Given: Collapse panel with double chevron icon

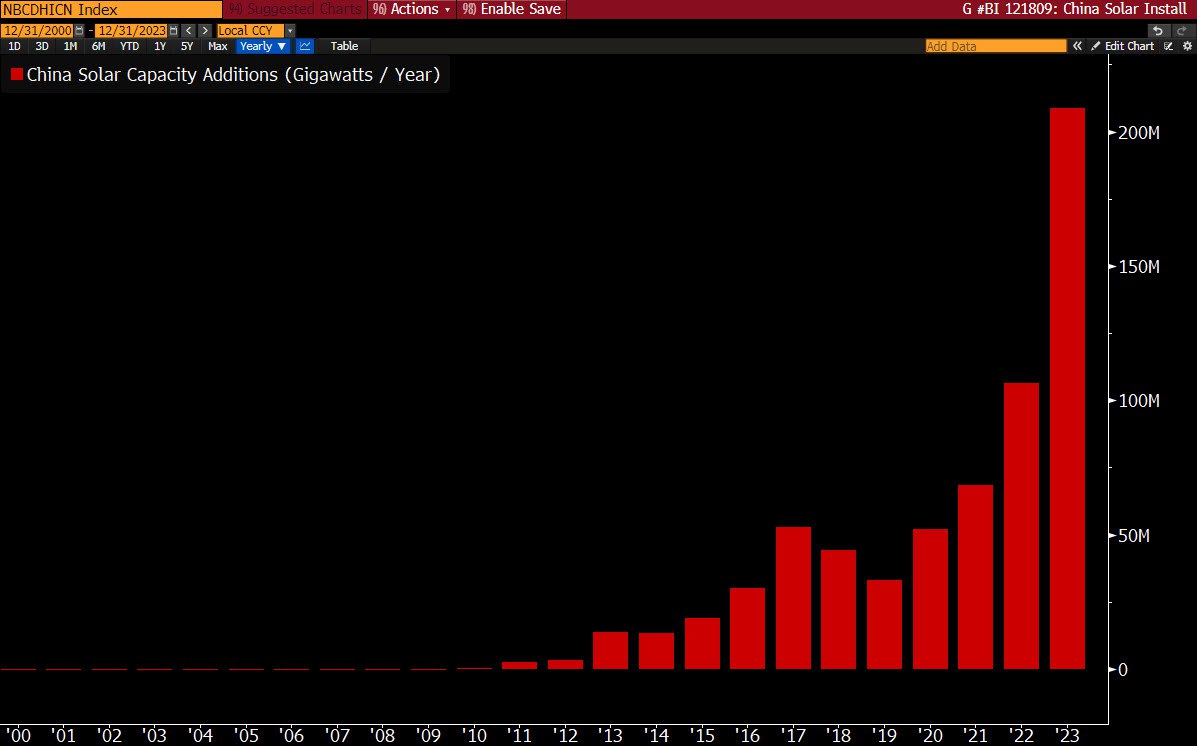Looking at the screenshot, I should click(1077, 47).
